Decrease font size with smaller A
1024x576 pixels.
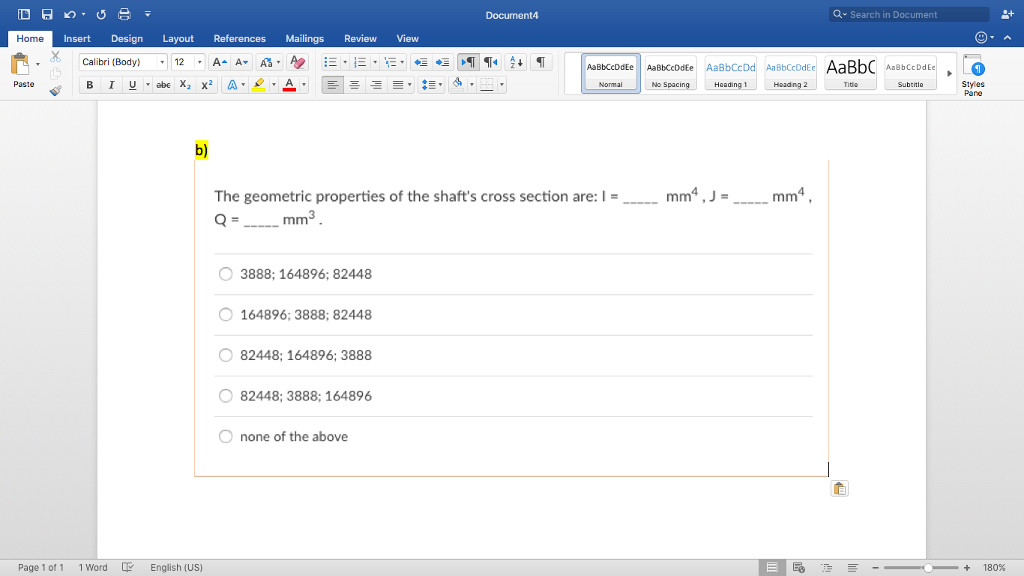click(241, 62)
